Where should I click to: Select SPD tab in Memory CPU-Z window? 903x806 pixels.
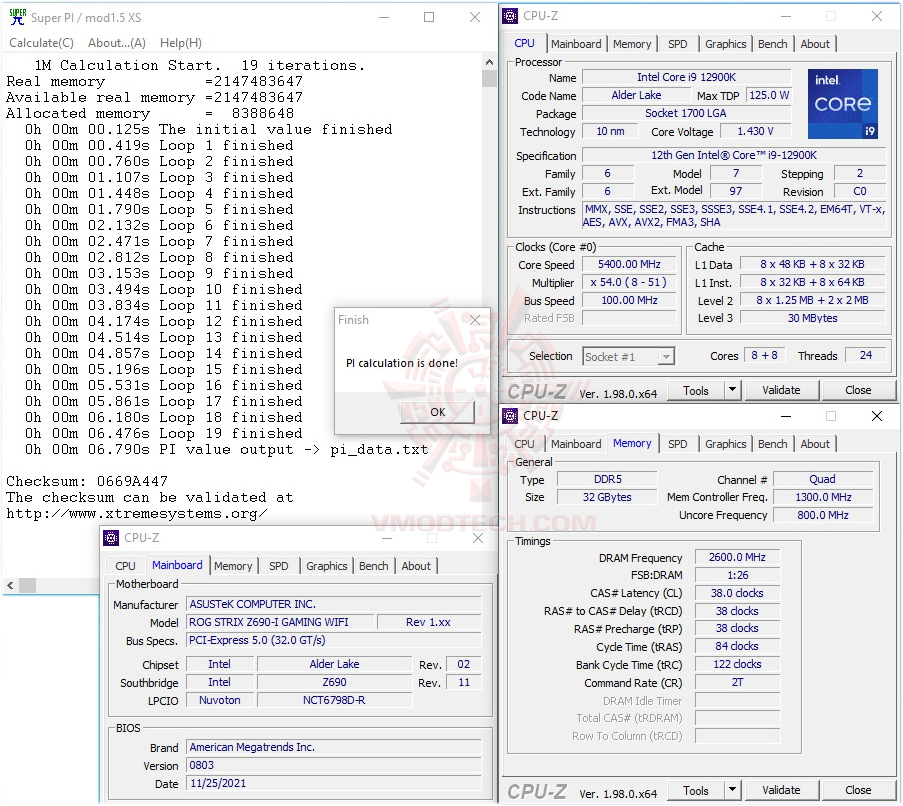[678, 444]
